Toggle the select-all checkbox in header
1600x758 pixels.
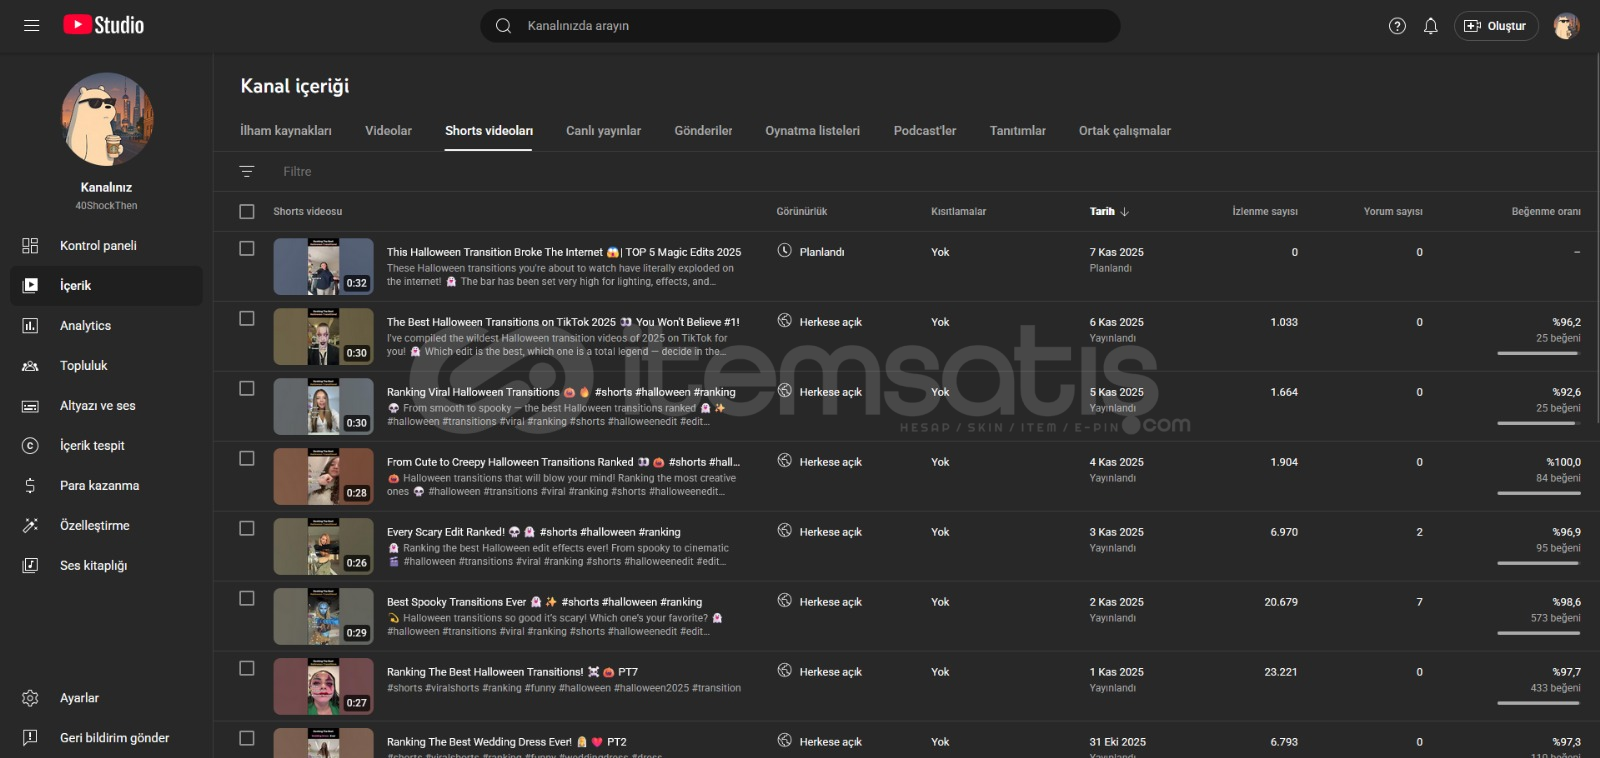click(247, 212)
